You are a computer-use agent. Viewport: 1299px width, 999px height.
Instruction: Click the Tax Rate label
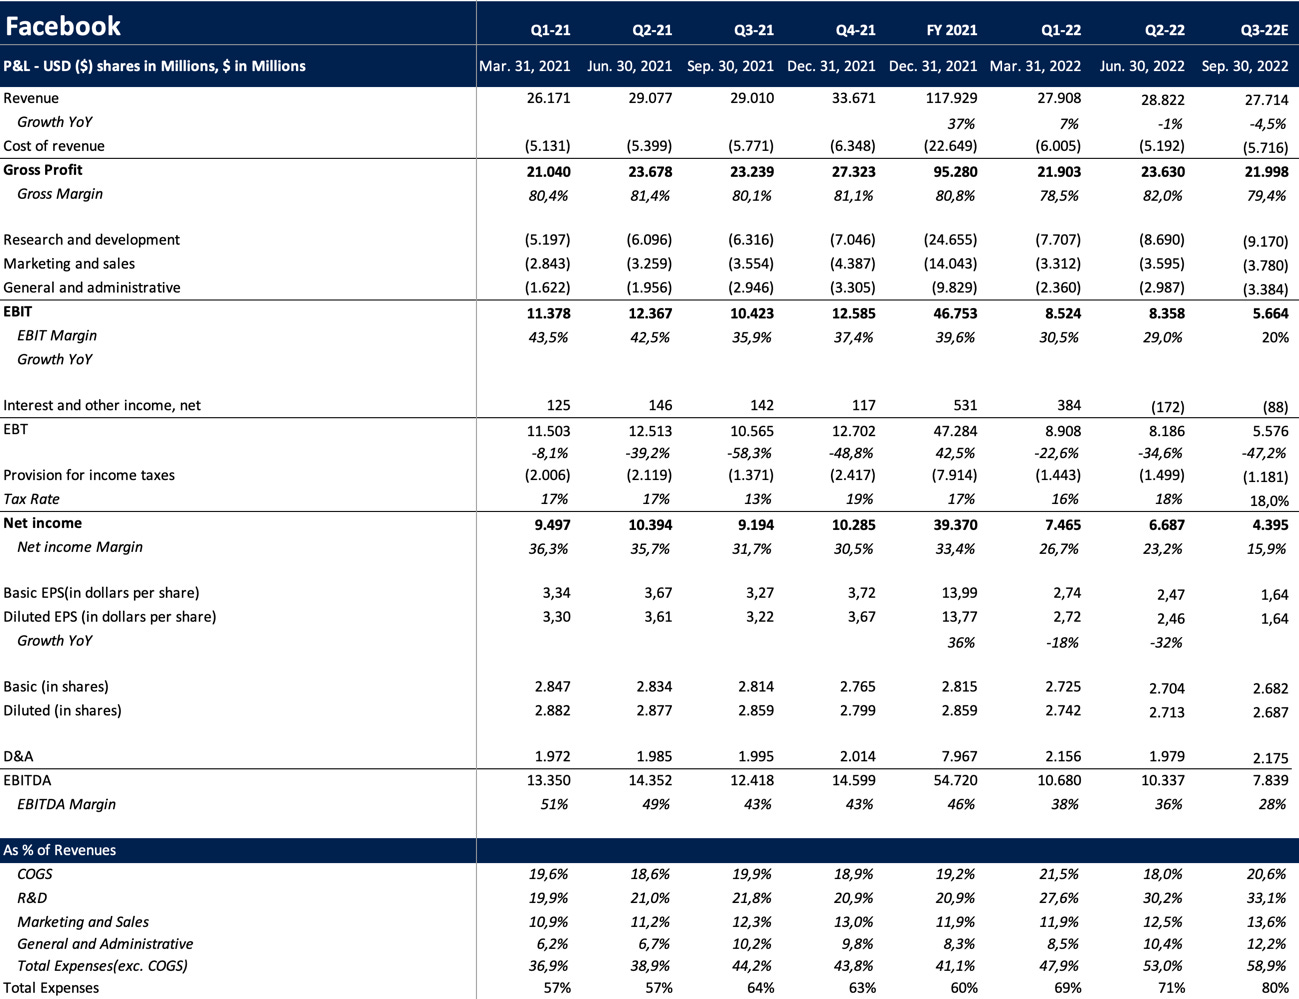tap(32, 500)
